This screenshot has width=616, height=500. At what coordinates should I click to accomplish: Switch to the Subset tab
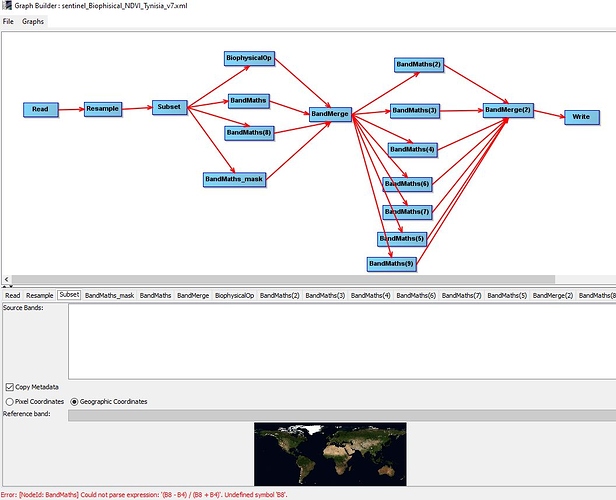coord(70,295)
